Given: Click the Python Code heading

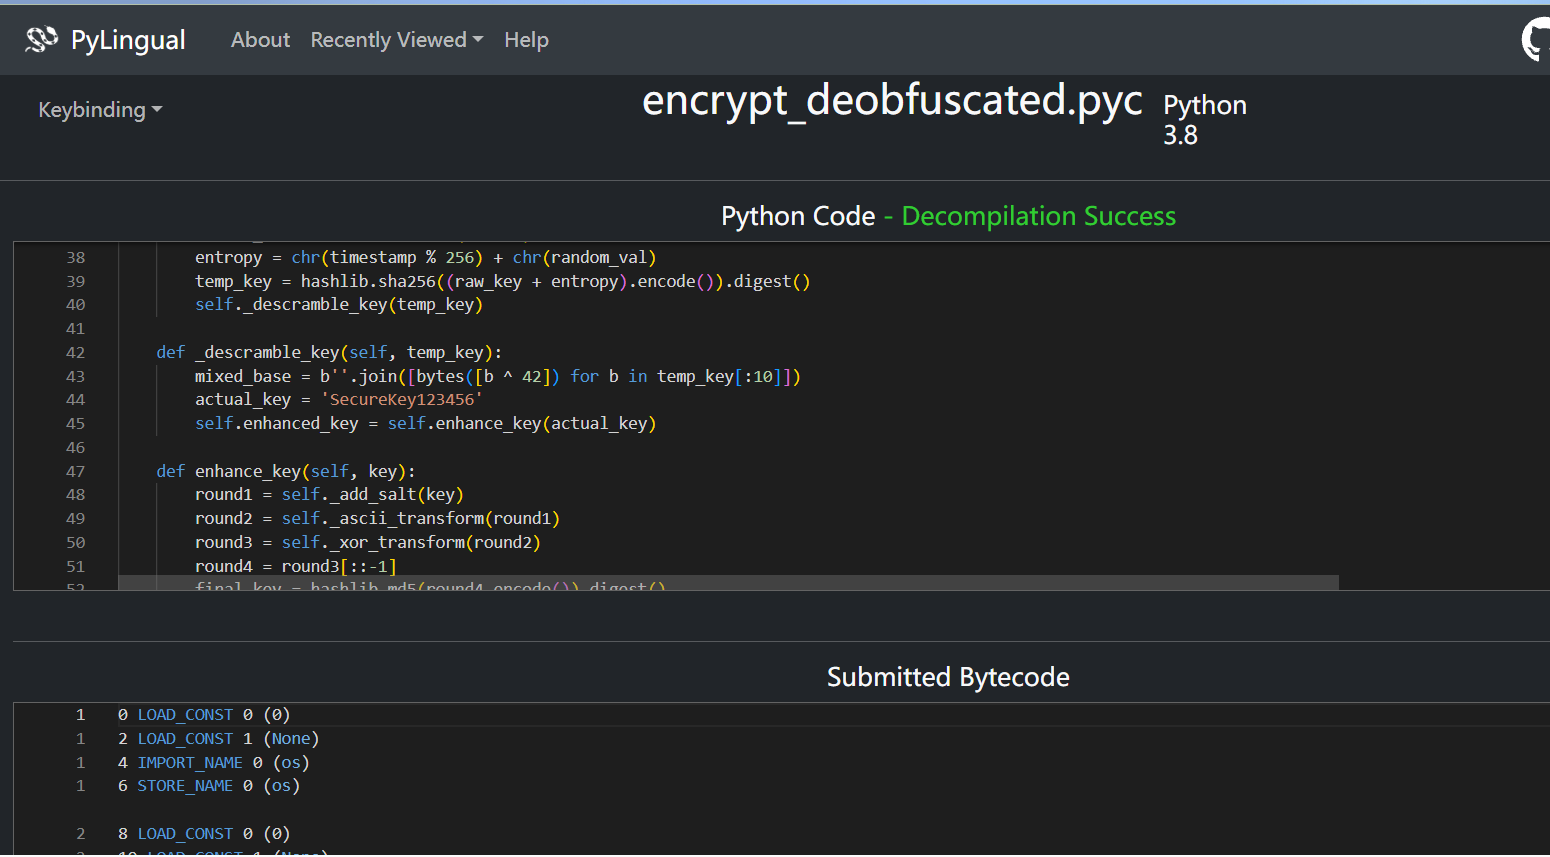Looking at the screenshot, I should (x=798, y=216).
